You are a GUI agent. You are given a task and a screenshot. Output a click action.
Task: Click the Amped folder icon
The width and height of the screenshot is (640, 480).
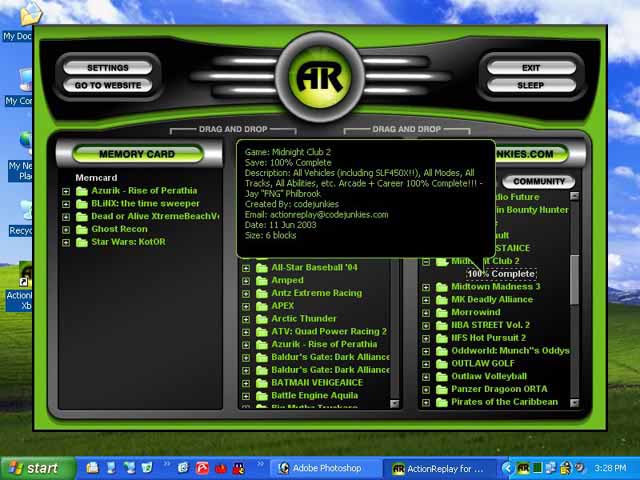click(x=262, y=281)
